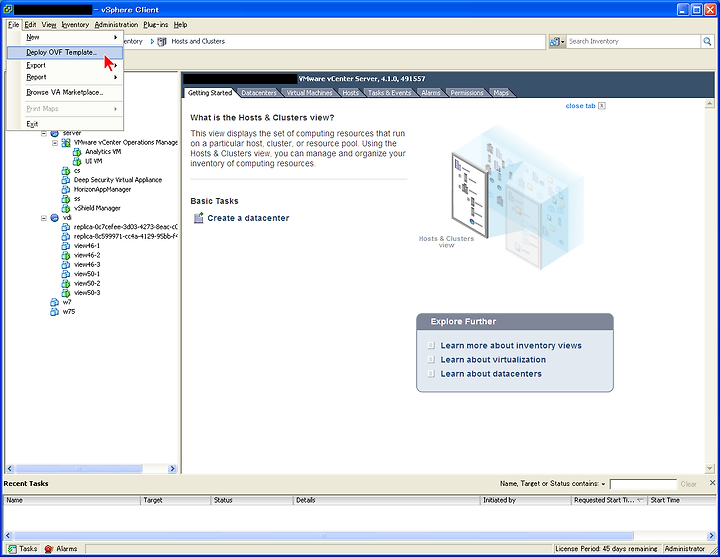Open the Export submenu
720x557 pixels.
tap(65, 65)
